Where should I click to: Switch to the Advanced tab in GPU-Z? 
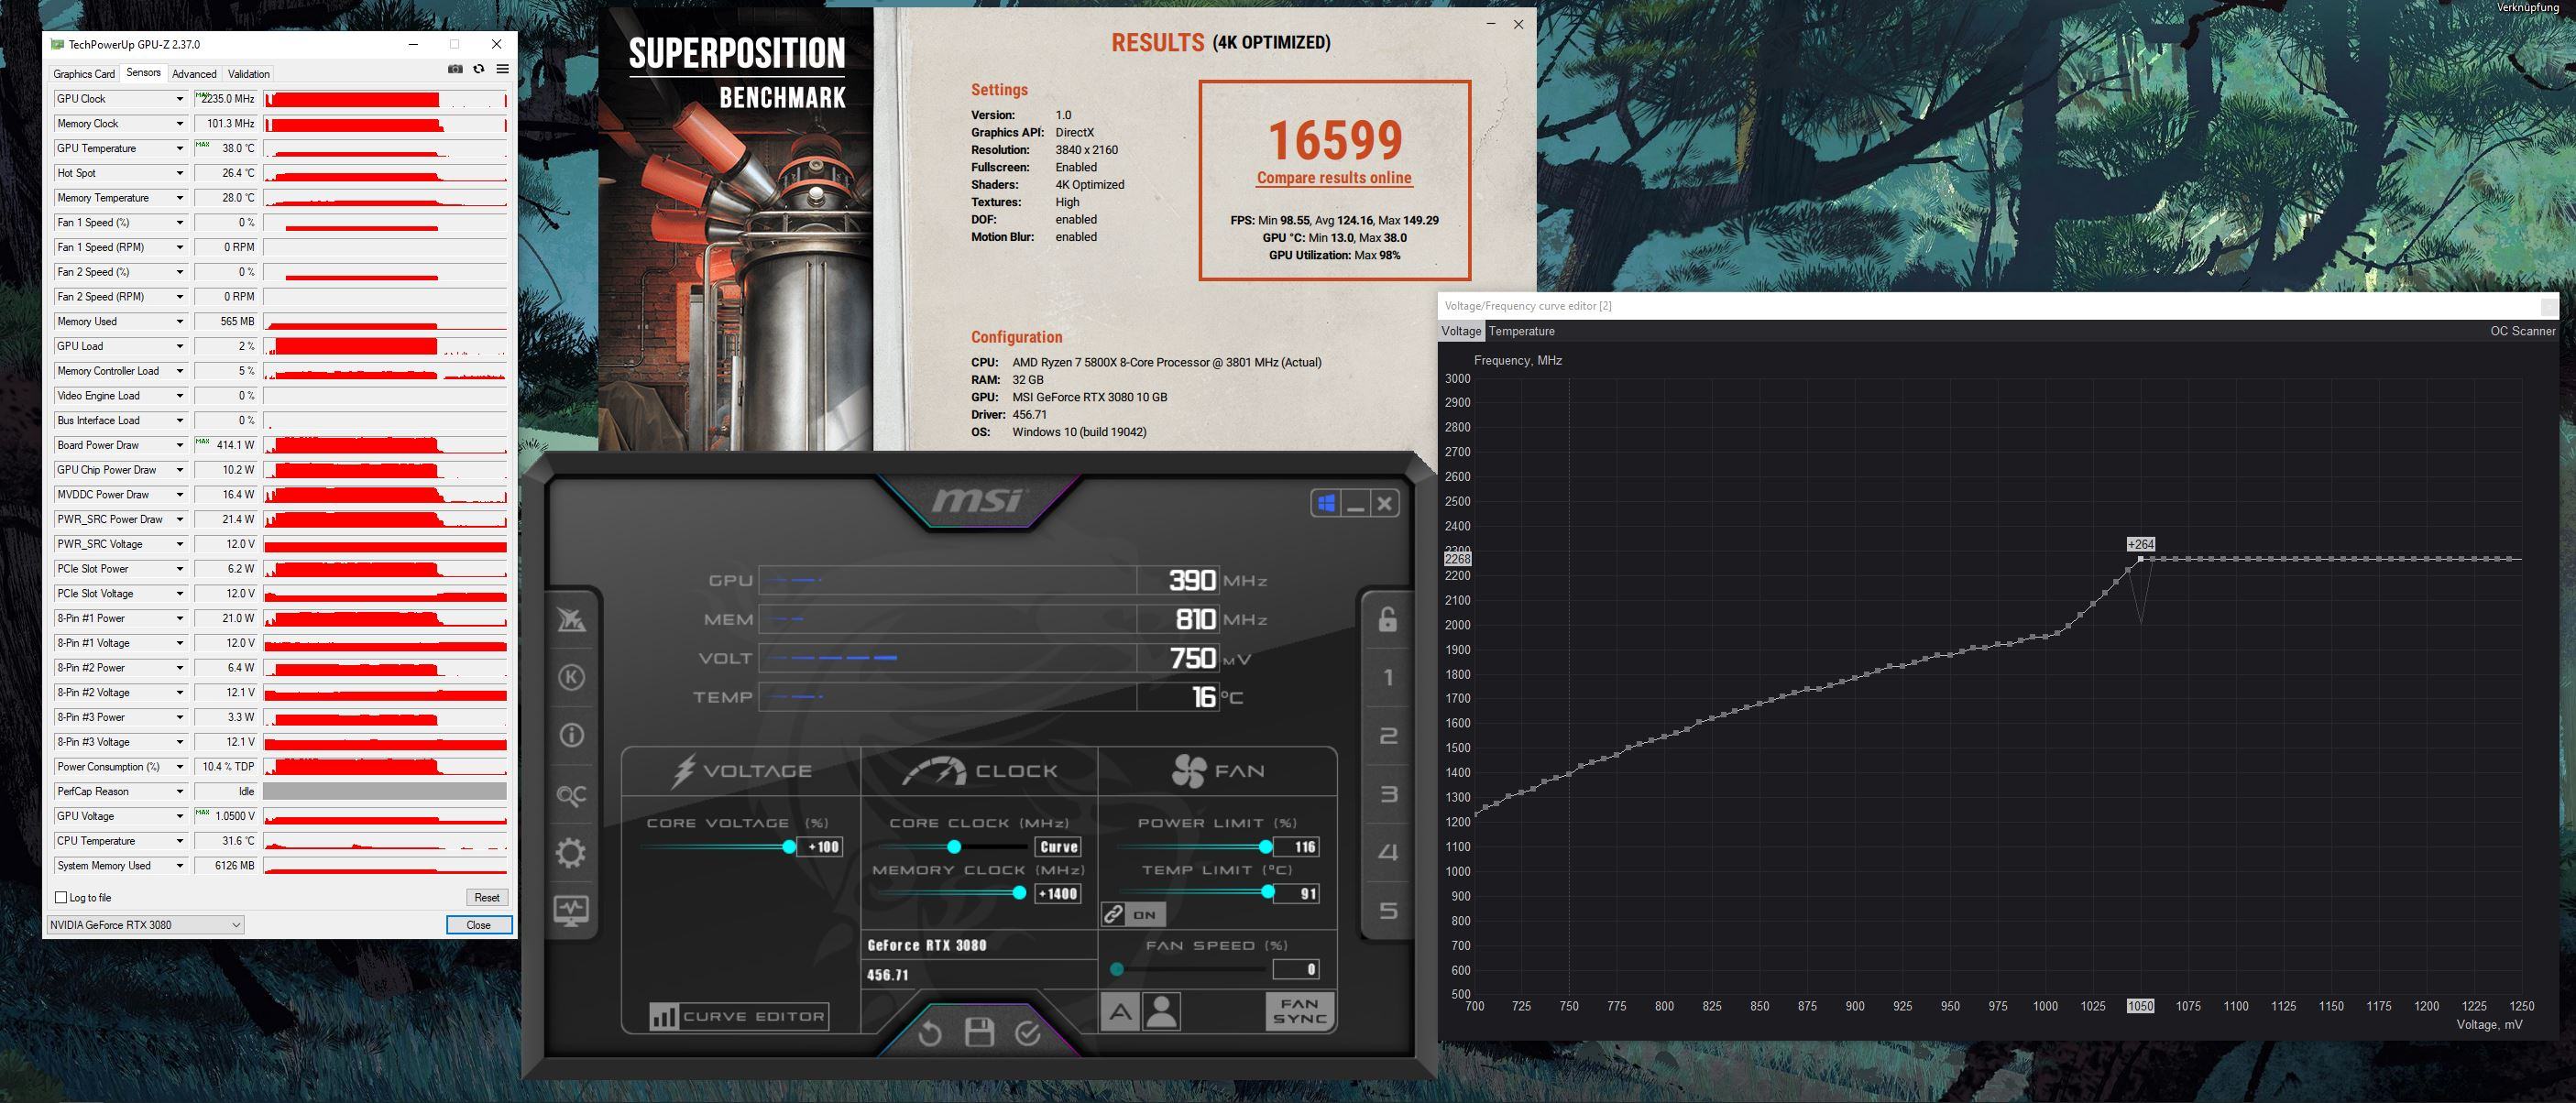tap(194, 74)
